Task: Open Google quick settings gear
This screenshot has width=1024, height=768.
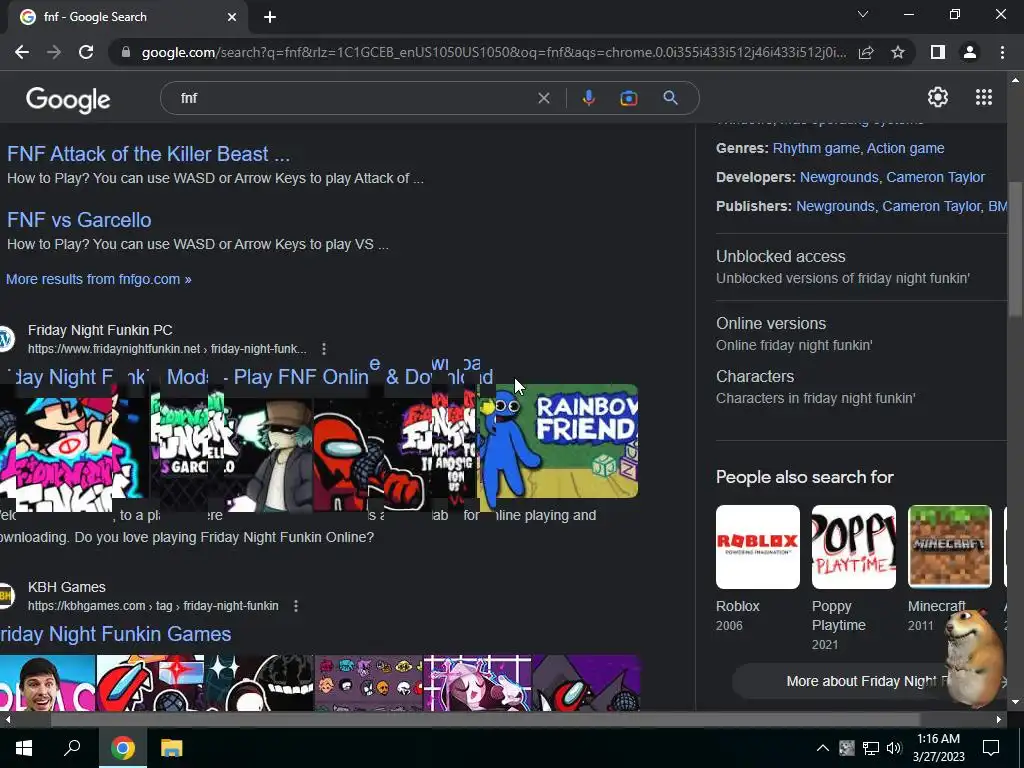Action: click(938, 97)
